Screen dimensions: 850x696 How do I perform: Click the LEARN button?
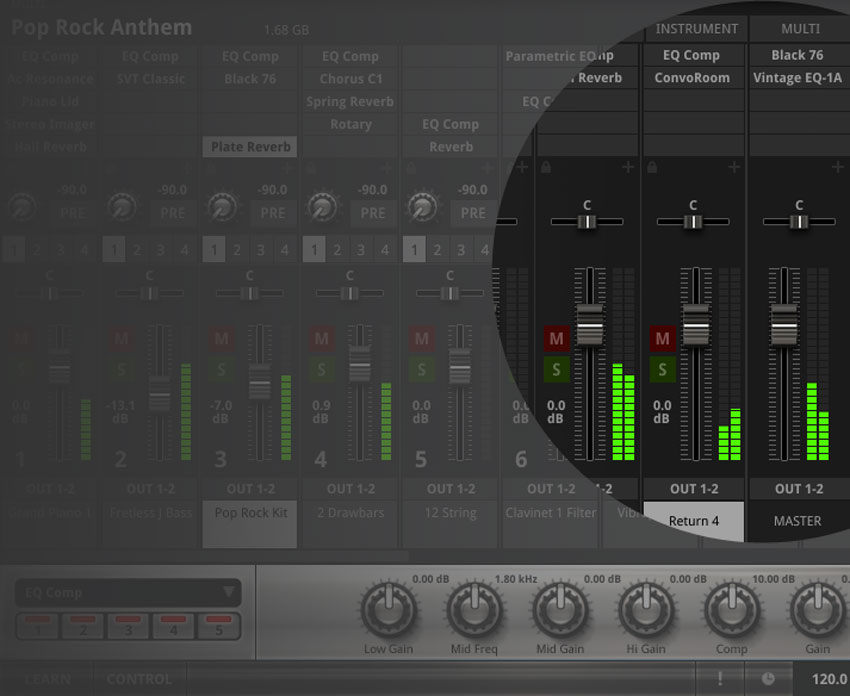(47, 679)
